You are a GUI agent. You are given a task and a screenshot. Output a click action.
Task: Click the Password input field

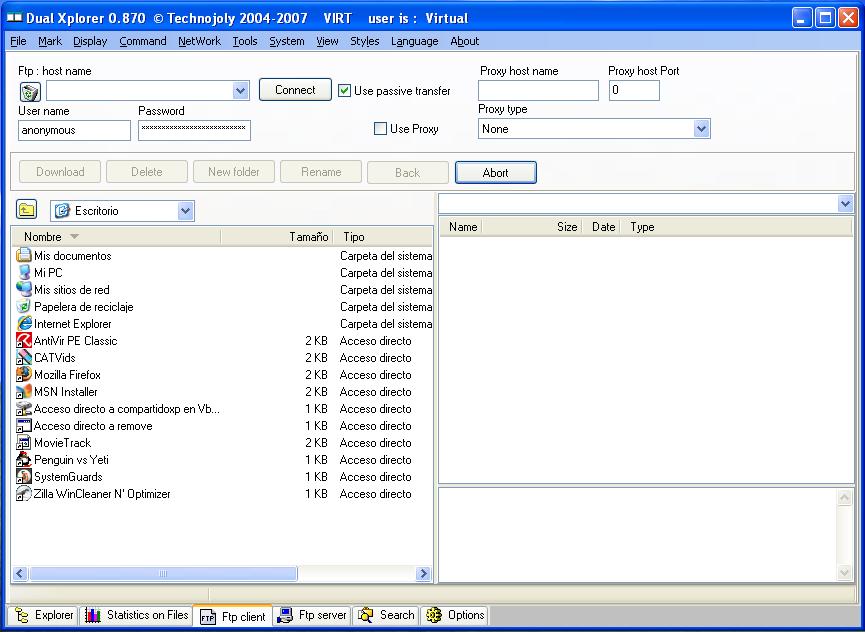click(x=194, y=131)
